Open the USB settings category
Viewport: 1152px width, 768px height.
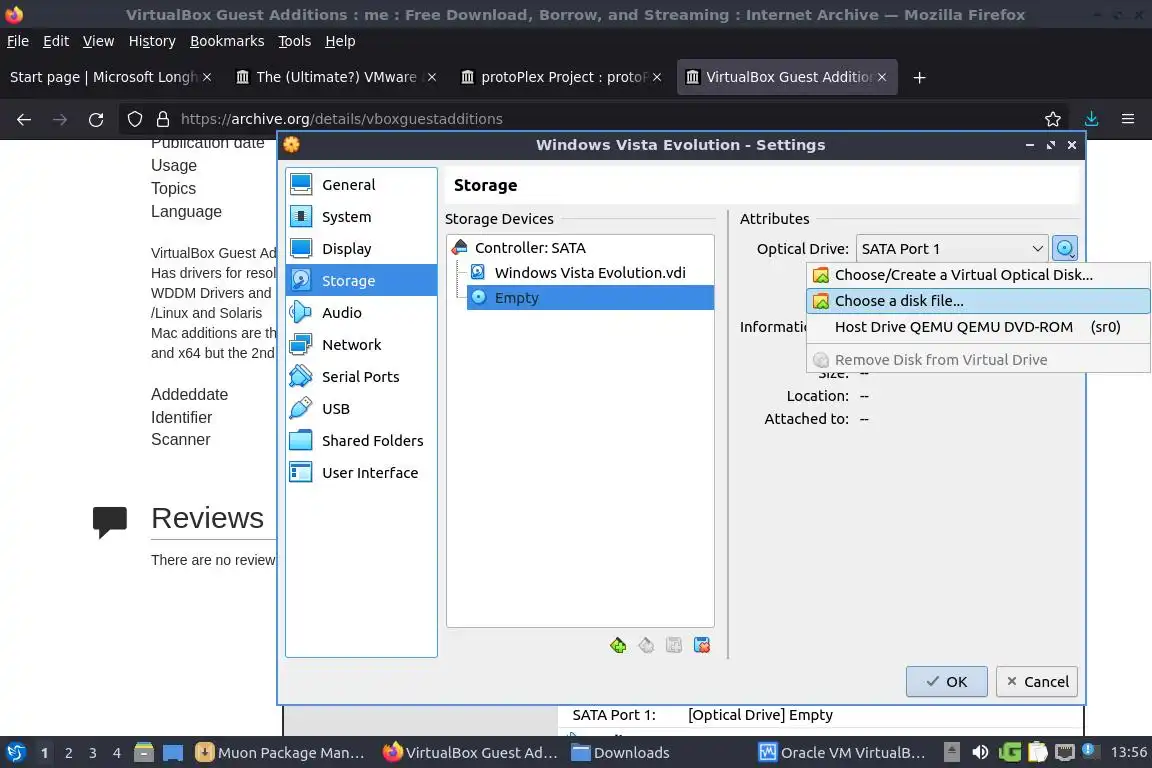pyautogui.click(x=361, y=409)
